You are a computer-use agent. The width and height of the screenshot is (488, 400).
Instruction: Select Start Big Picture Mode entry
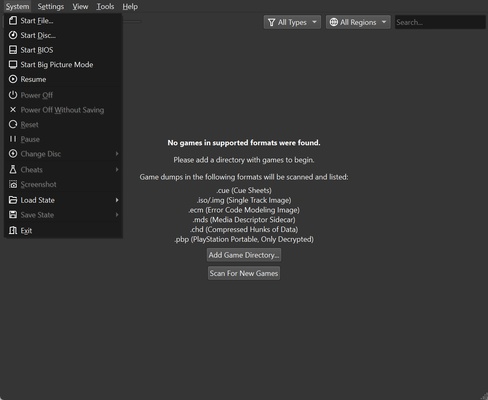[x=63, y=65]
